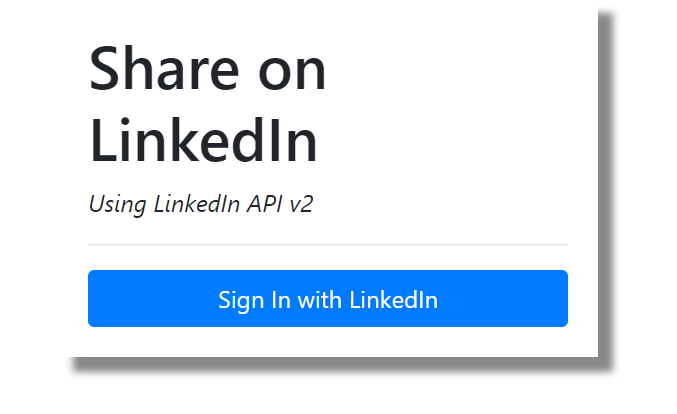Image resolution: width=677 pixels, height=414 pixels.
Task: Click the "Share on LinkedIn" heading
Action: 208,106
